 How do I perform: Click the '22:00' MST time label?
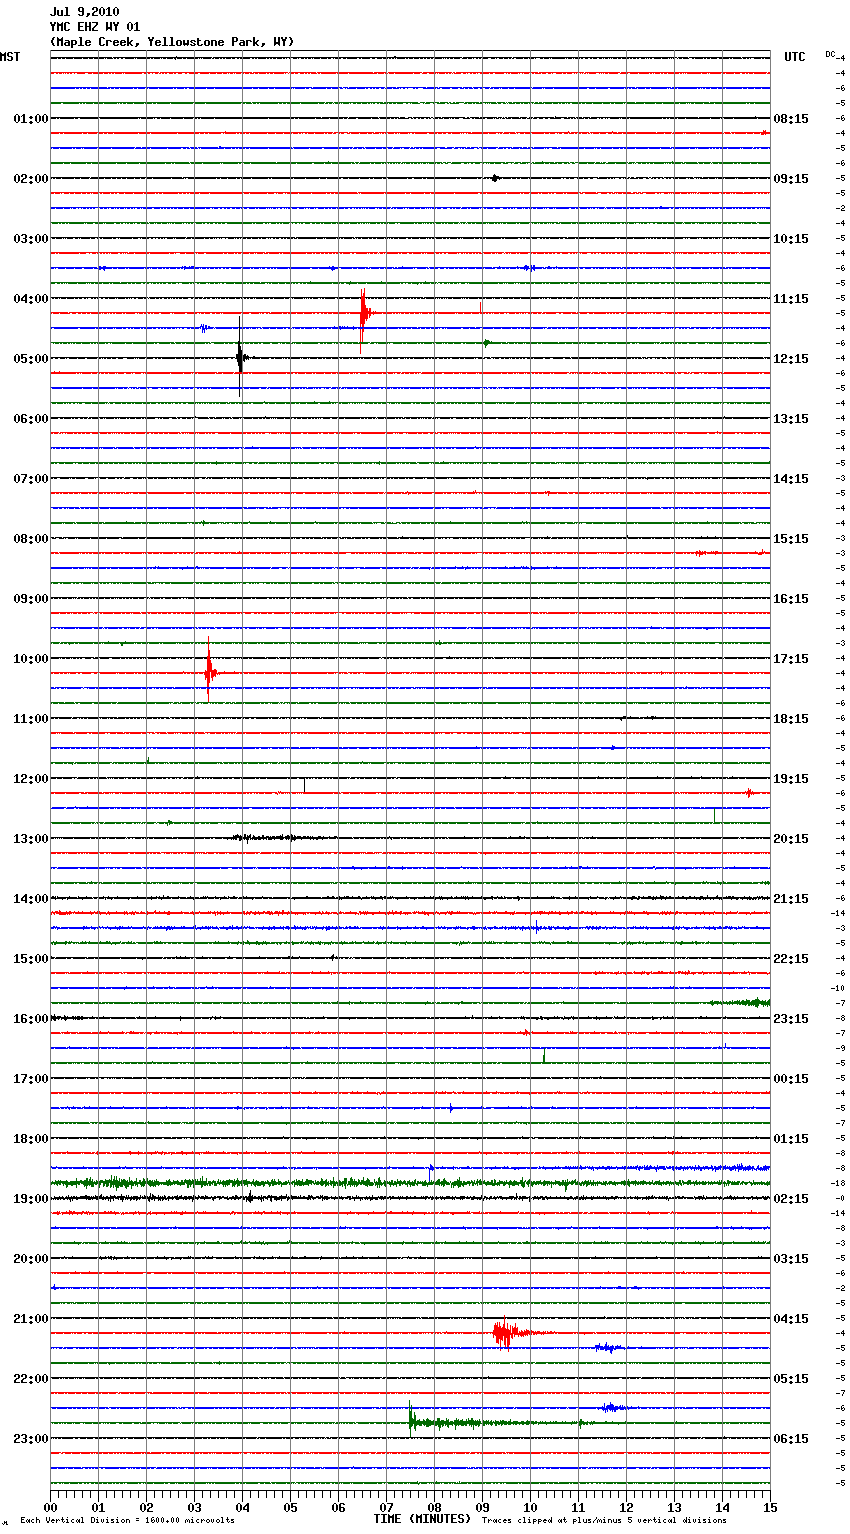31,1379
